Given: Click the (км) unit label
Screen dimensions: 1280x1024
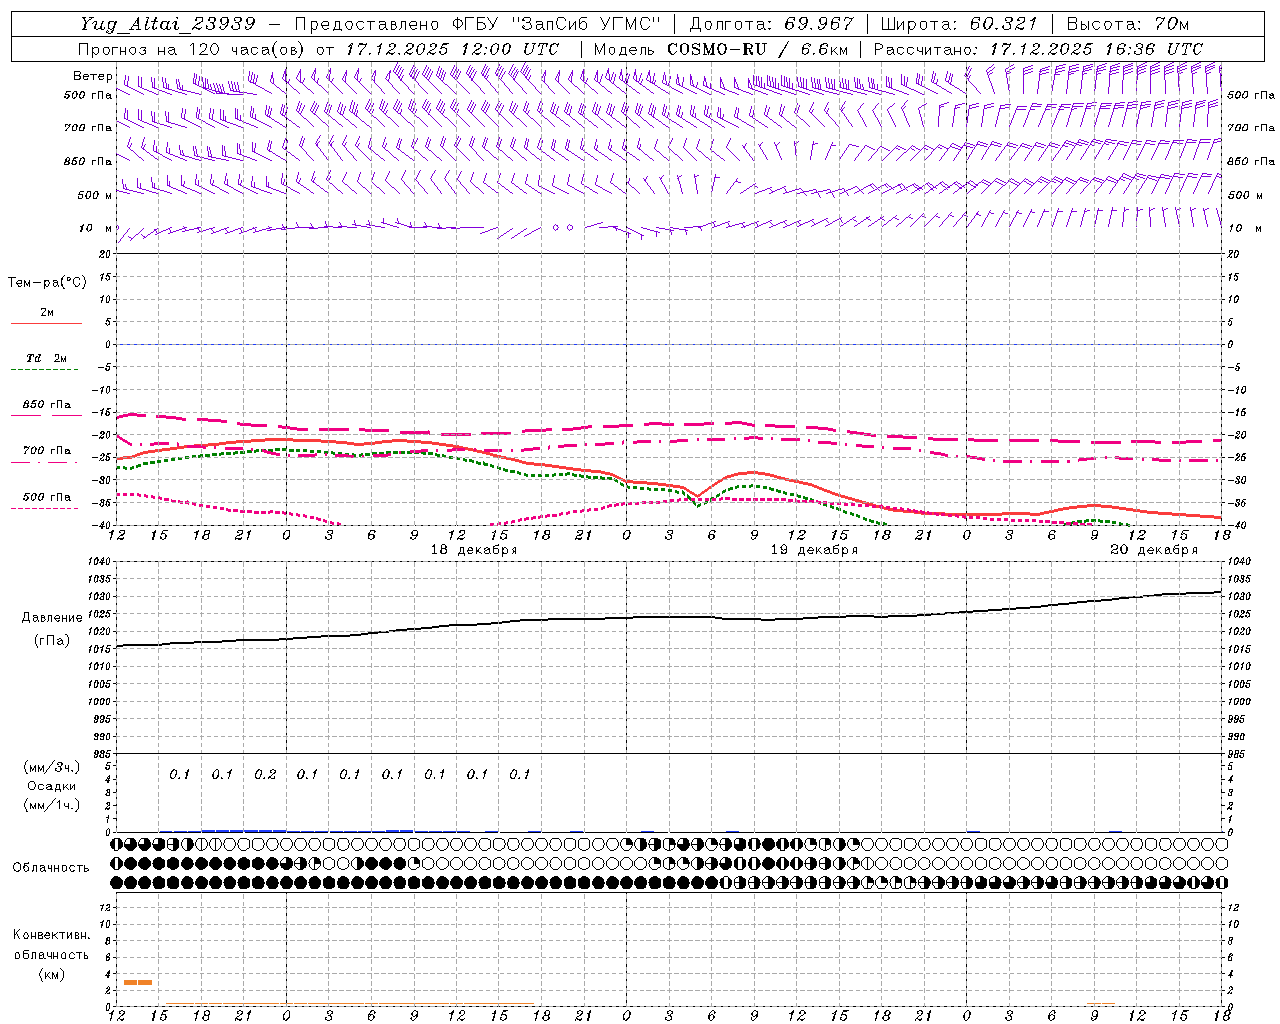Looking at the screenshot, I should click(51, 974).
